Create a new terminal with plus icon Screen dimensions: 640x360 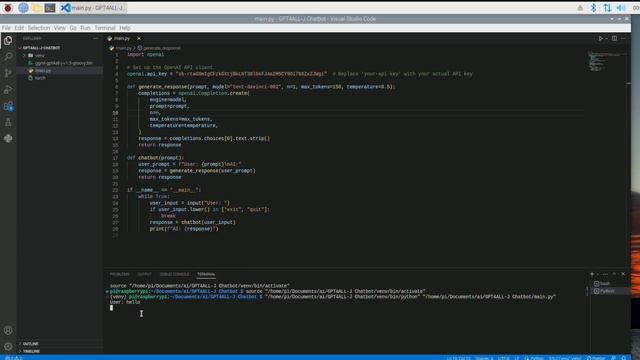pos(592,274)
